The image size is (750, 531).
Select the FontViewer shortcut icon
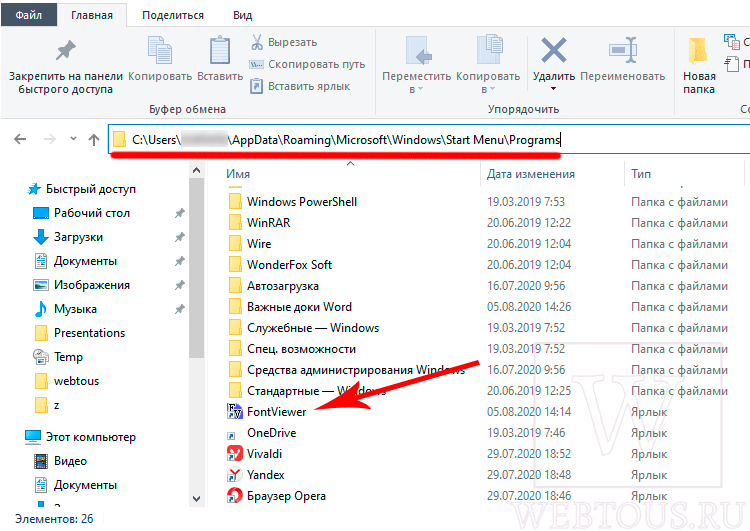pyautogui.click(x=234, y=411)
